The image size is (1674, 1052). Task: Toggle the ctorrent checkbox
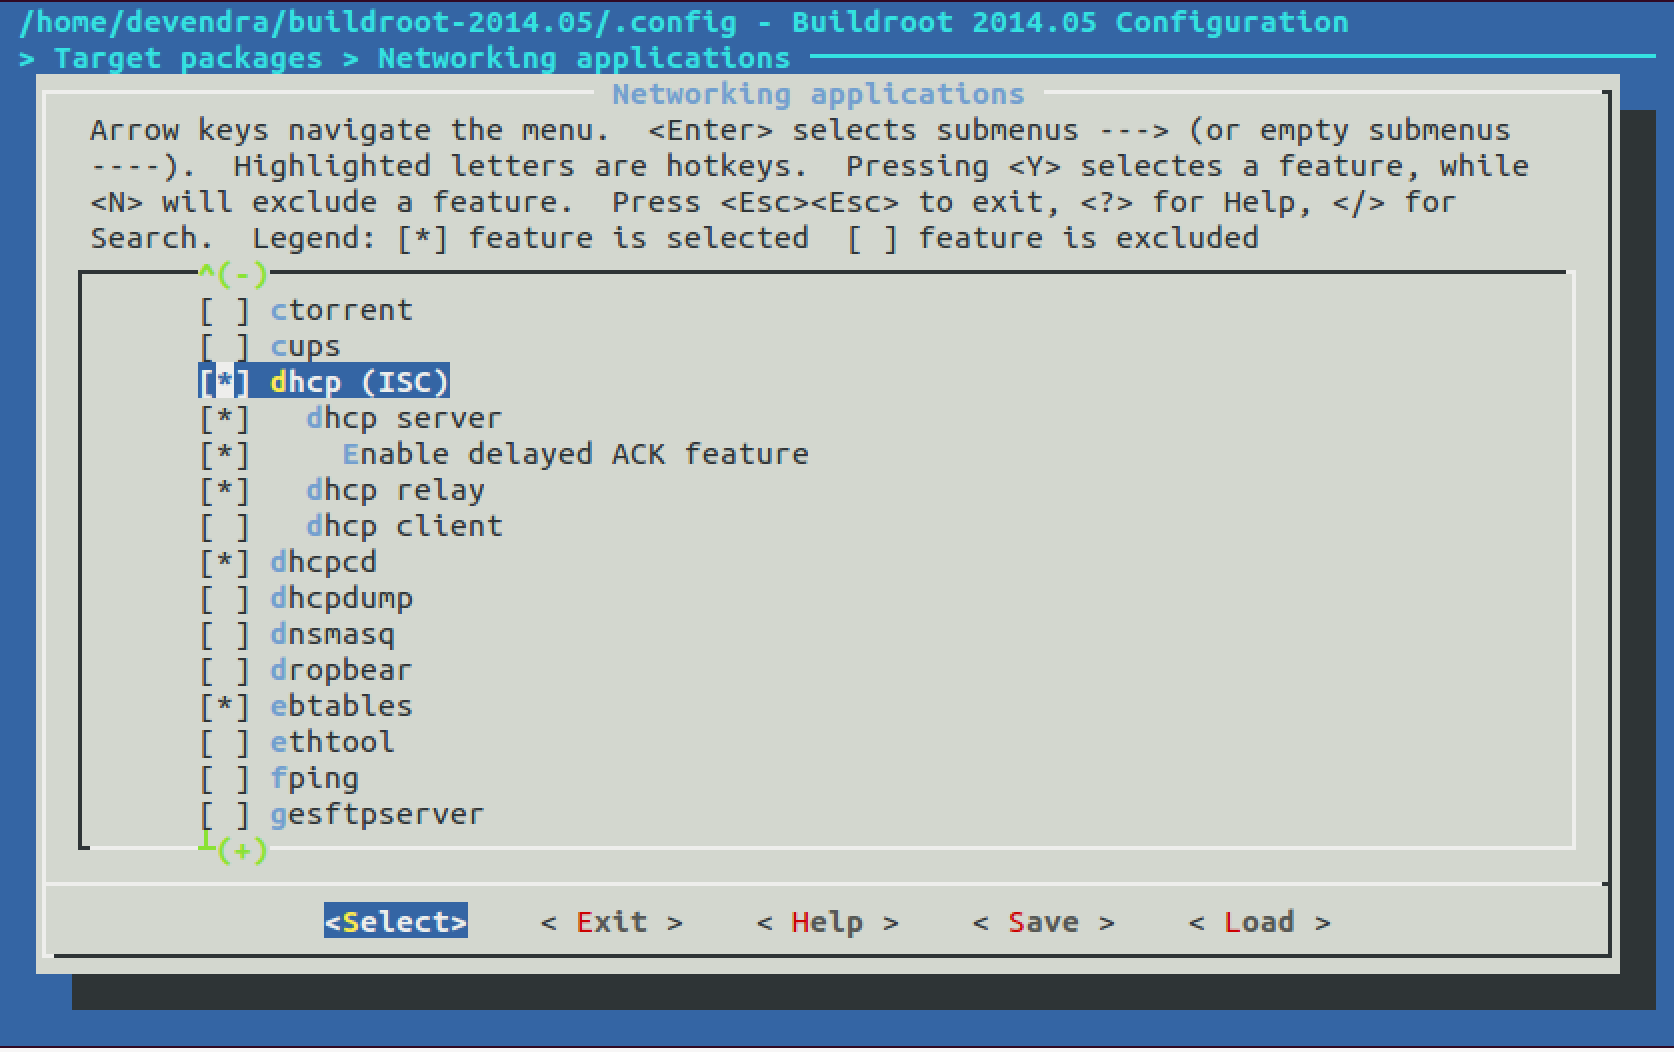(224, 311)
